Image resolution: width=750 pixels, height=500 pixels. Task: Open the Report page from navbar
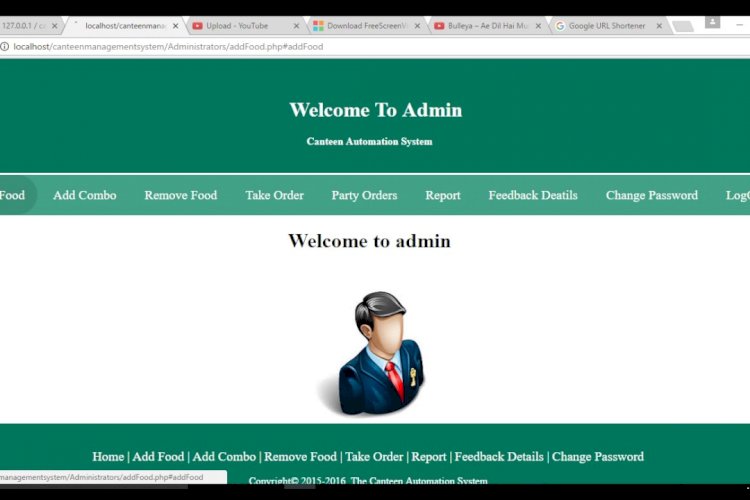coord(443,195)
